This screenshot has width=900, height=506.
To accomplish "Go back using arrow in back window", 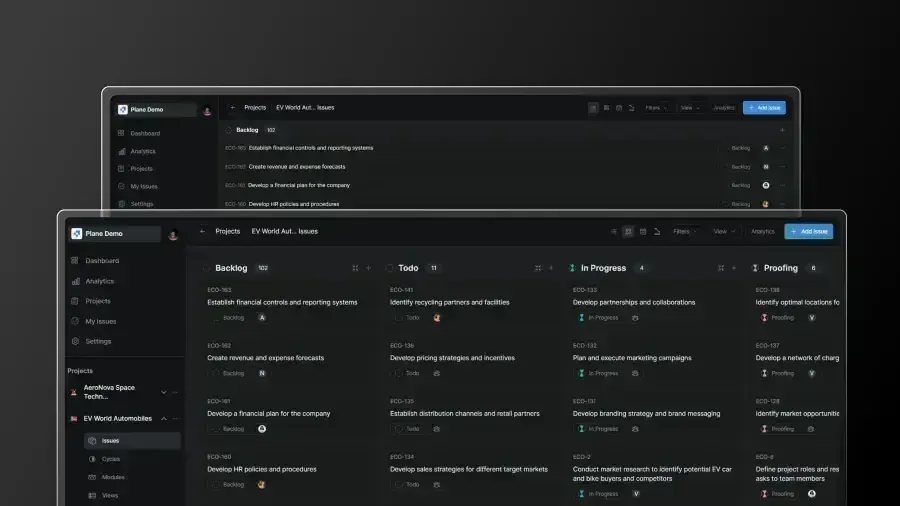I will [x=232, y=107].
